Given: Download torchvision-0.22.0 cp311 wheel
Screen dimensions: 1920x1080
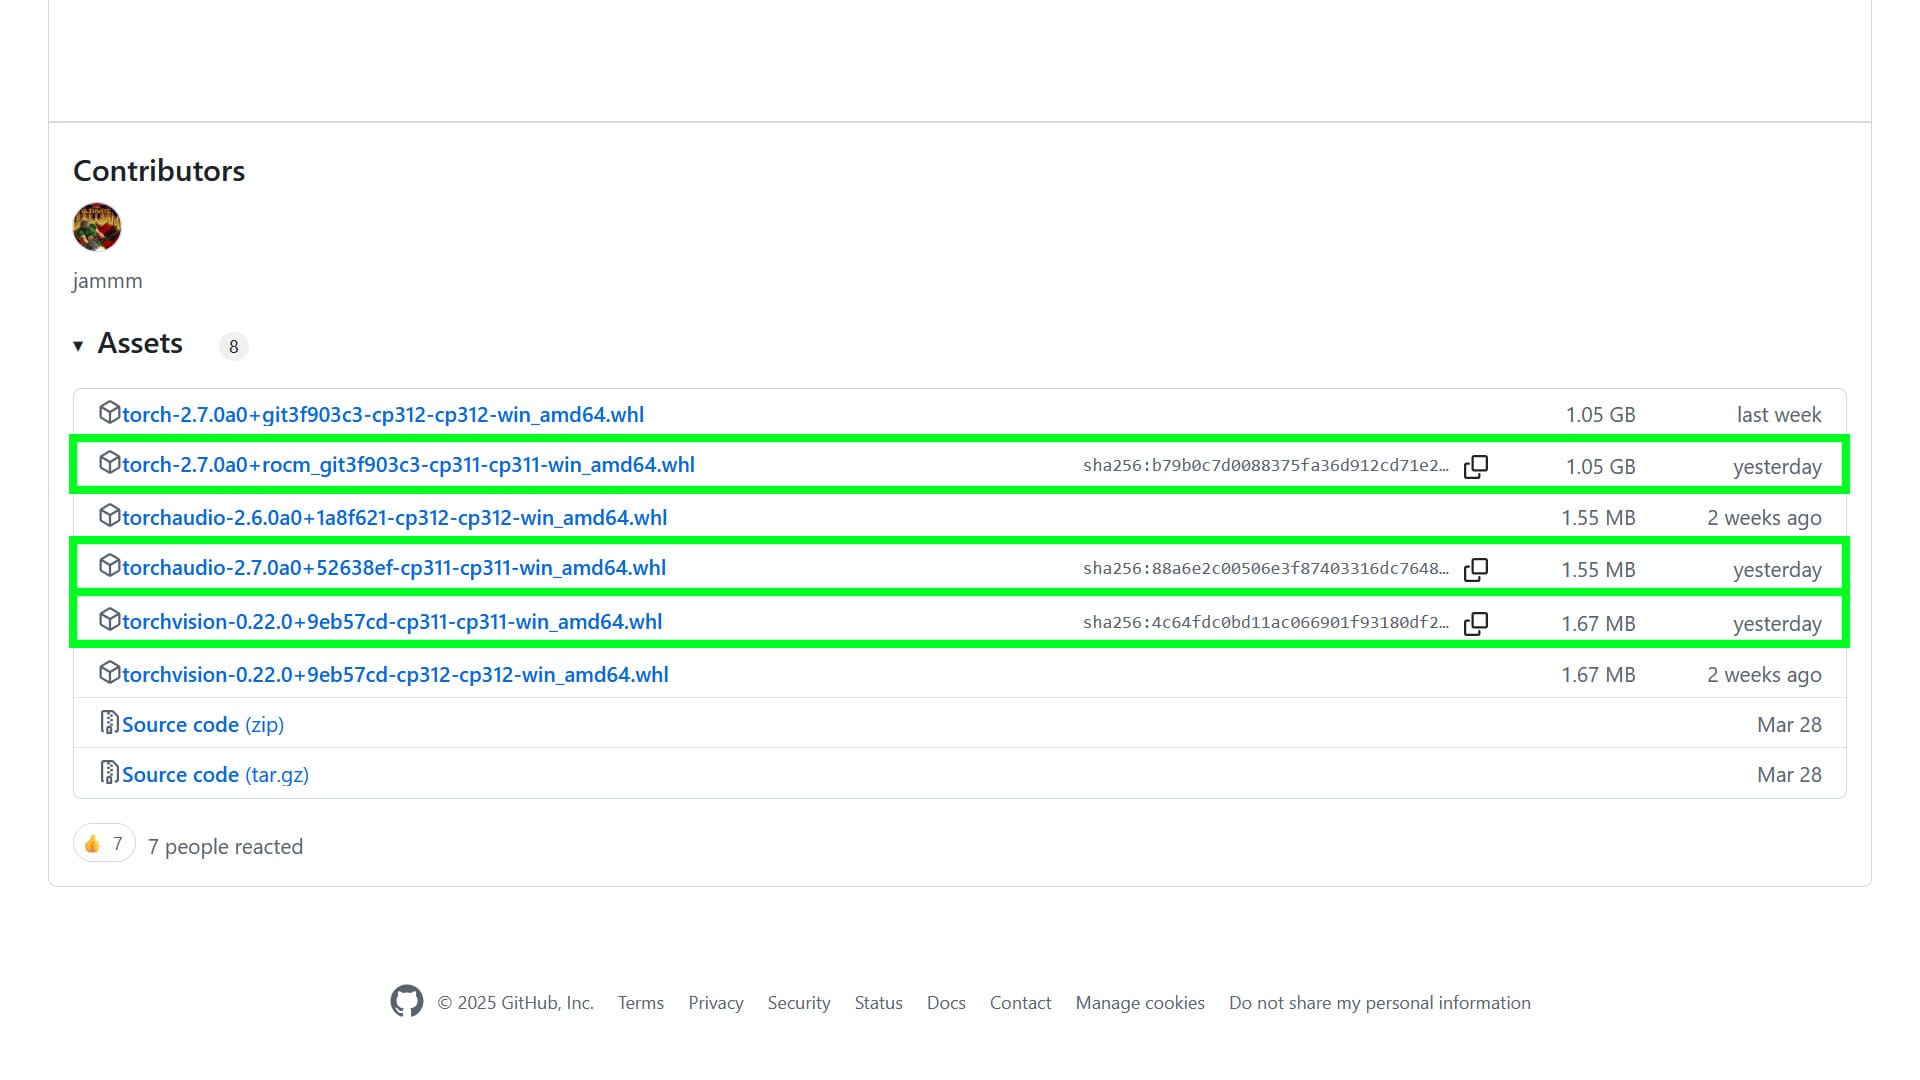Looking at the screenshot, I should [392, 622].
